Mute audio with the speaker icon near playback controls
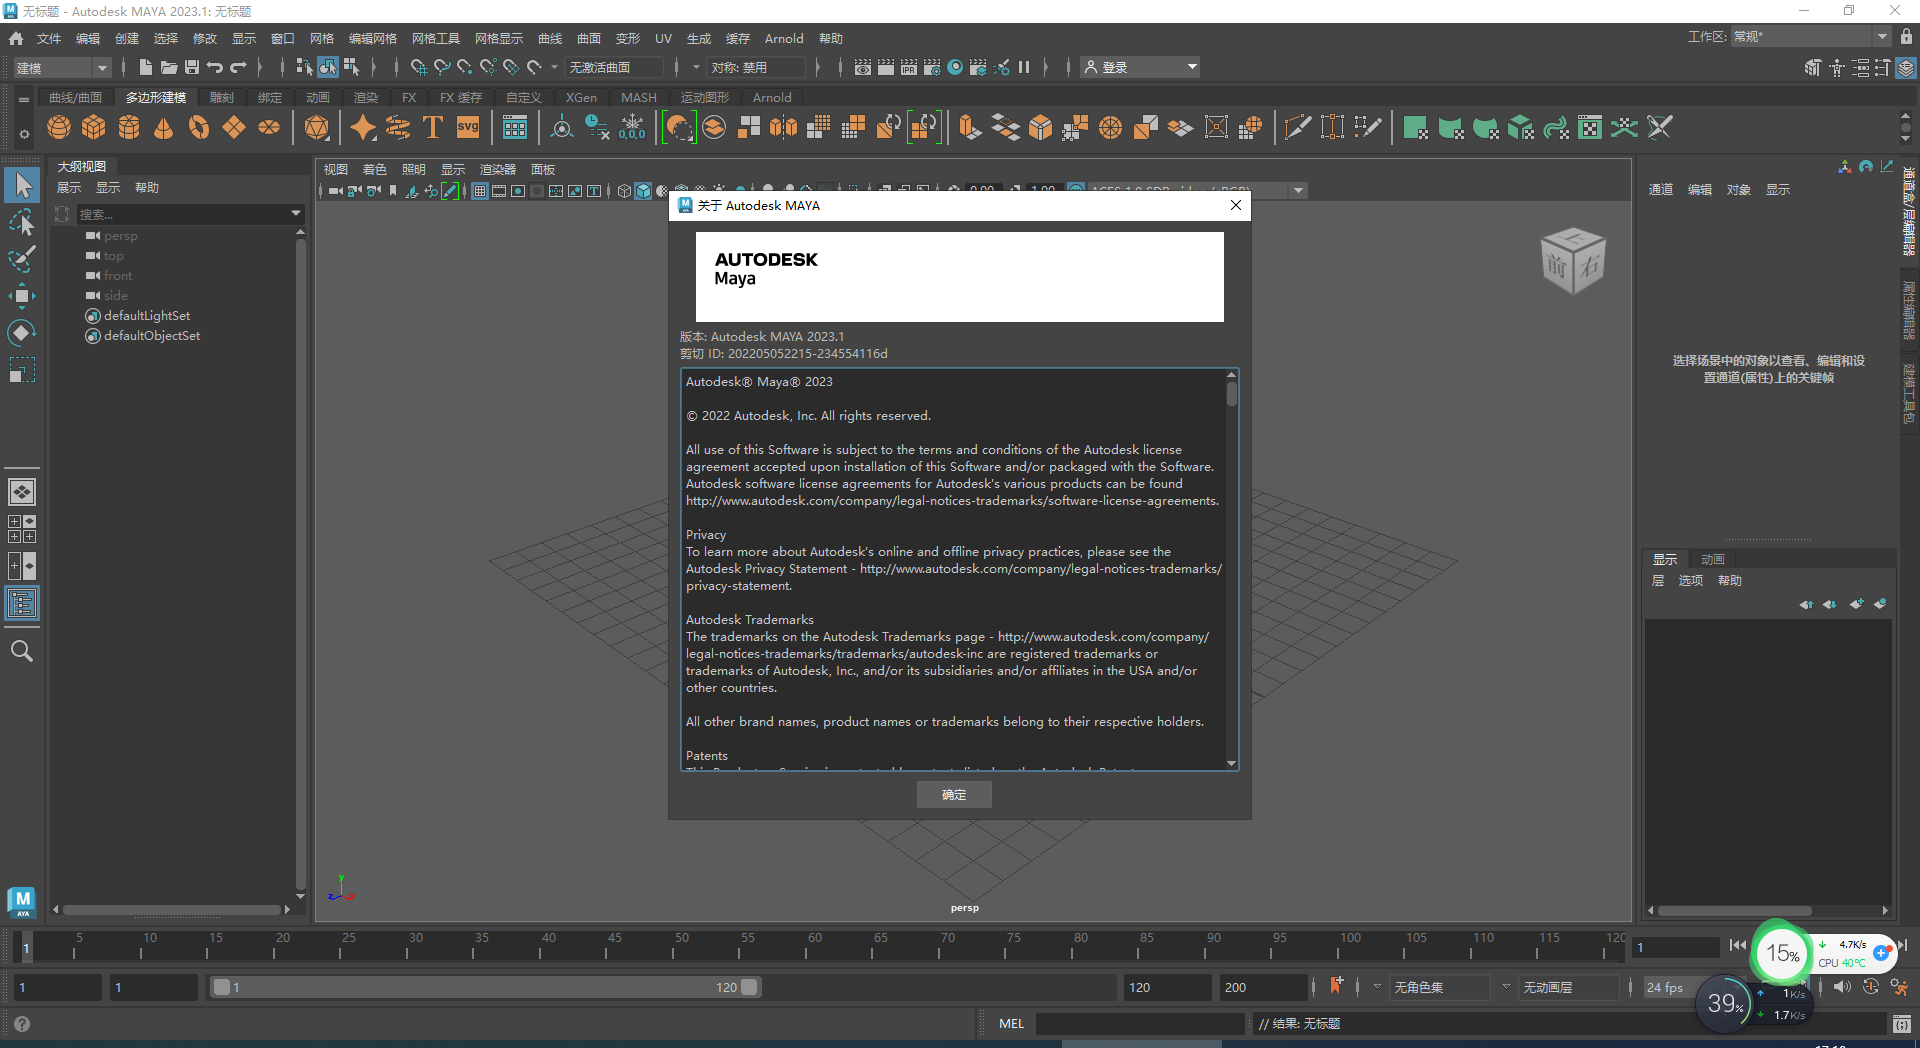The height and width of the screenshot is (1048, 1920). click(1843, 987)
